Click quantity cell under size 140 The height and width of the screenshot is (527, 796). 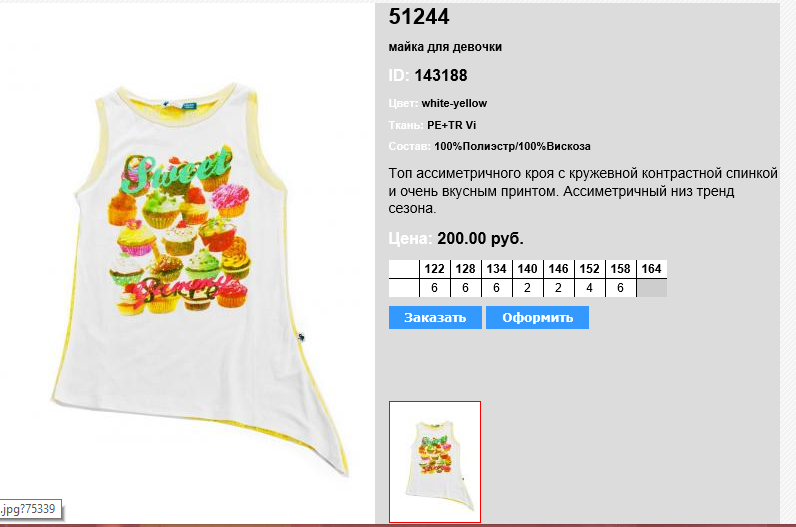click(x=527, y=288)
